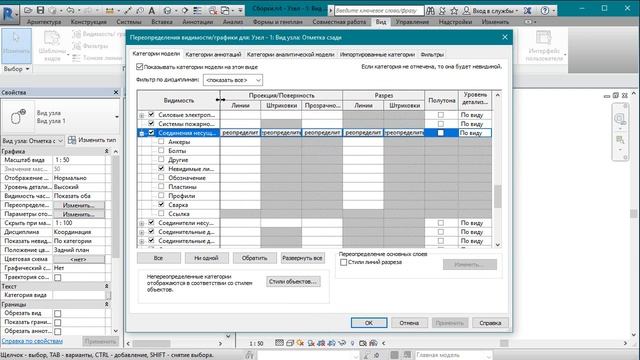Click the 'Стили объектов...' button
Image resolution: width=640 pixels, height=360 pixels.
click(293, 281)
